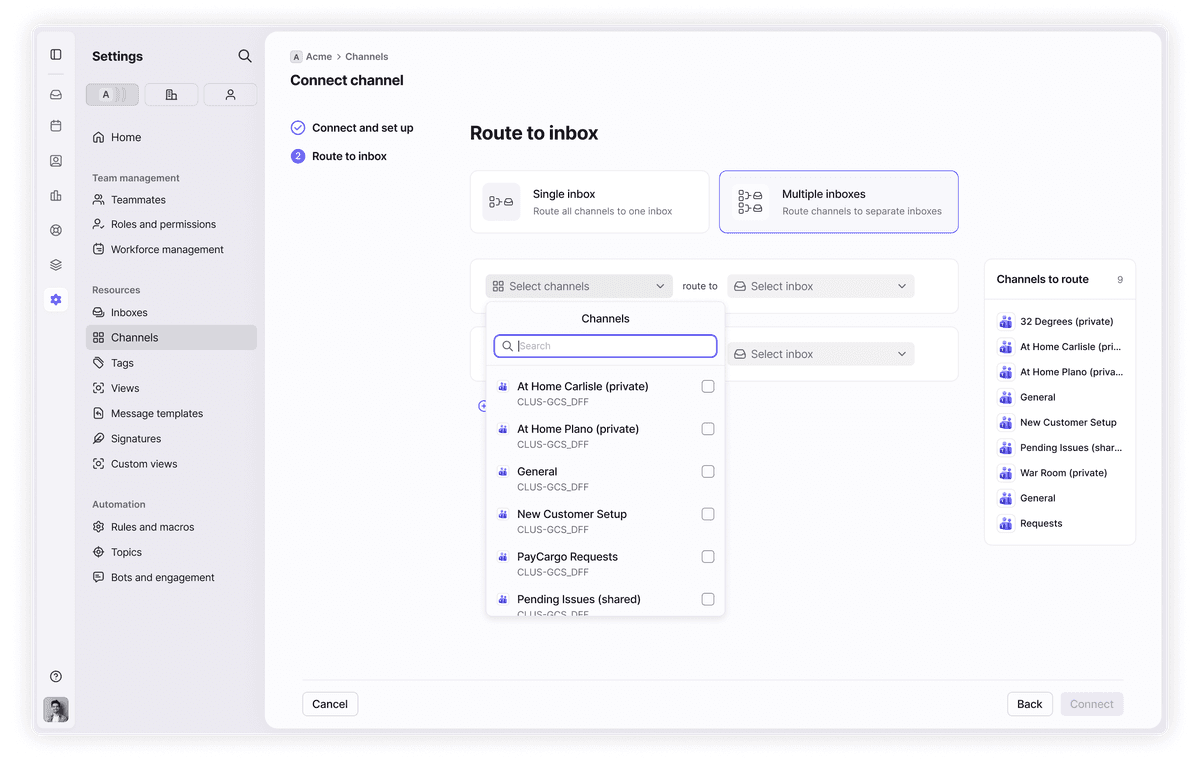Screen dimensions: 1200x760
Task: Open the calendar icon in left rail
Action: click(x=56, y=126)
